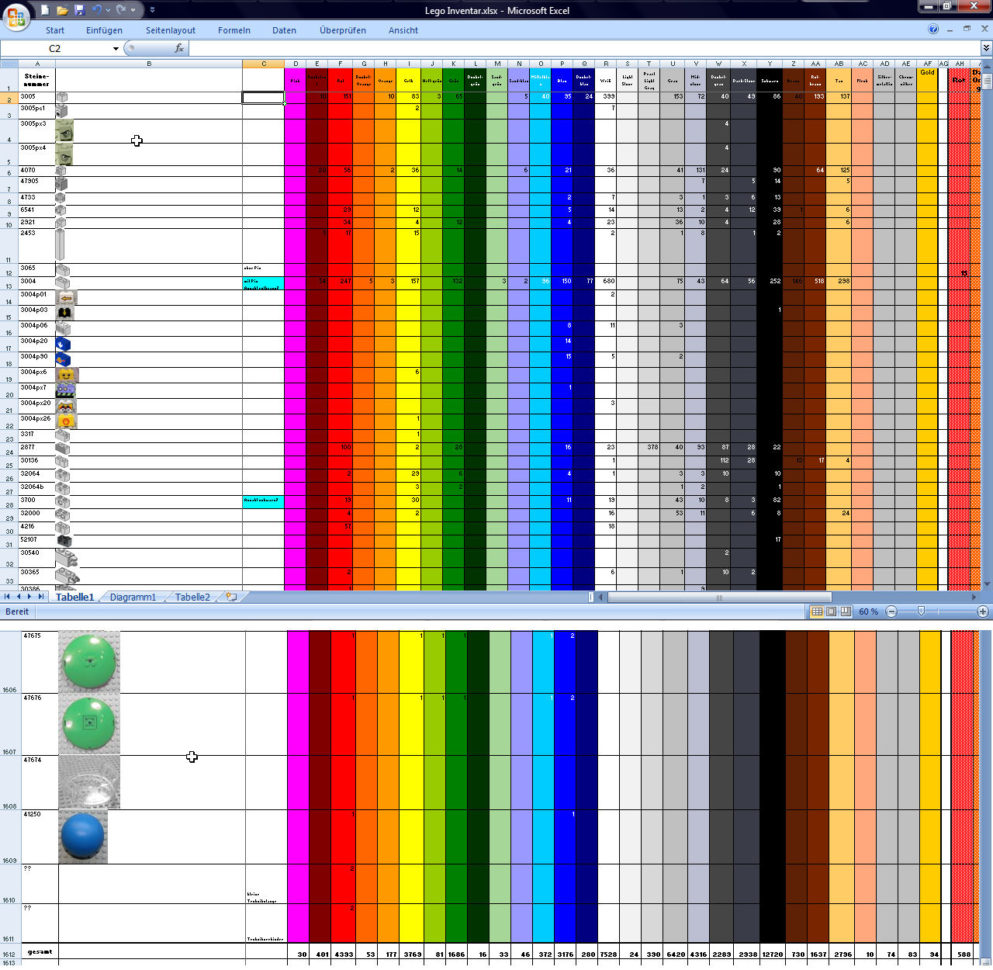The height and width of the screenshot is (970, 993).
Task: Switch to the Tabelle2 sheet
Action: (x=190, y=596)
